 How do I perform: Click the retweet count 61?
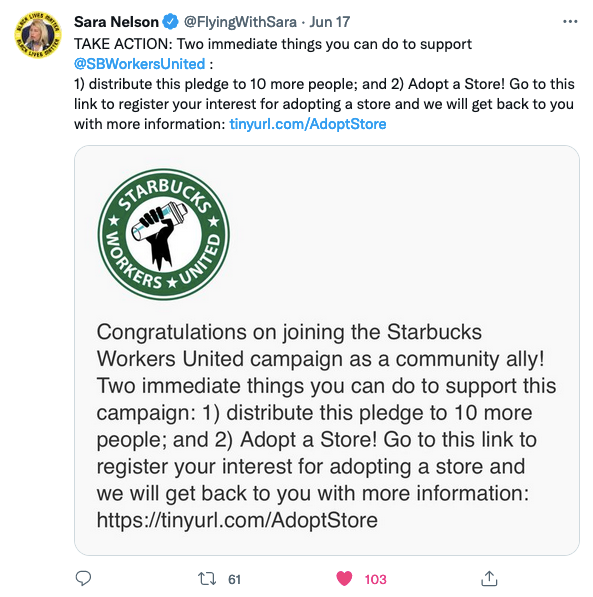(x=234, y=579)
